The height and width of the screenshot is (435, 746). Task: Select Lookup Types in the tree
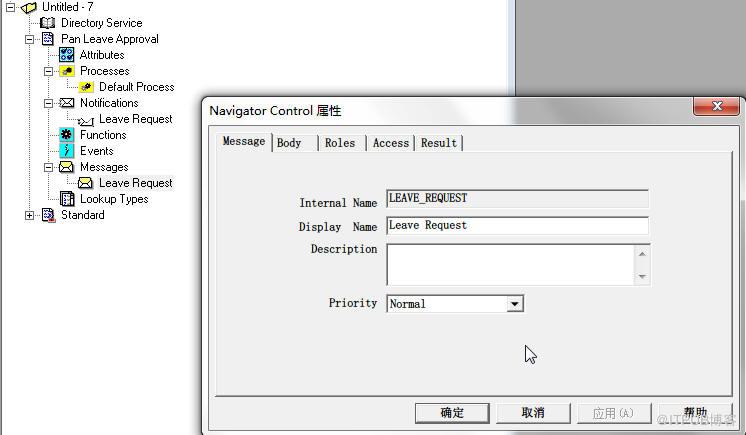(114, 199)
